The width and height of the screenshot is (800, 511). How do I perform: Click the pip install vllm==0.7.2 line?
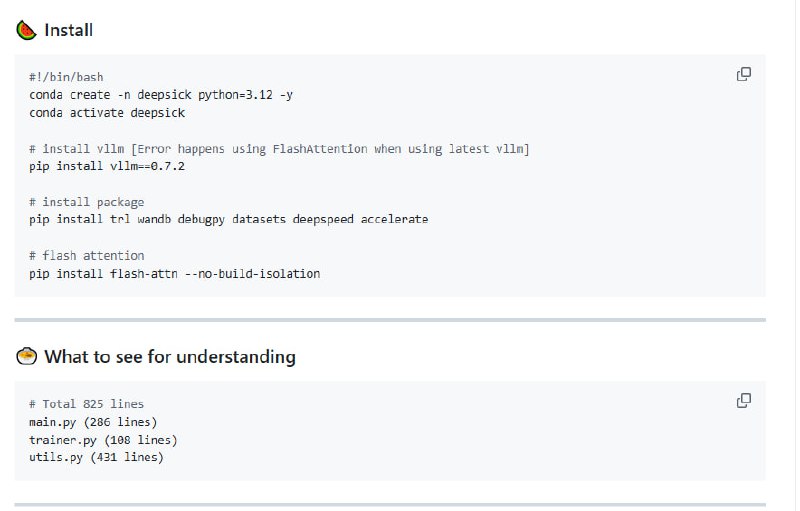[107, 166]
